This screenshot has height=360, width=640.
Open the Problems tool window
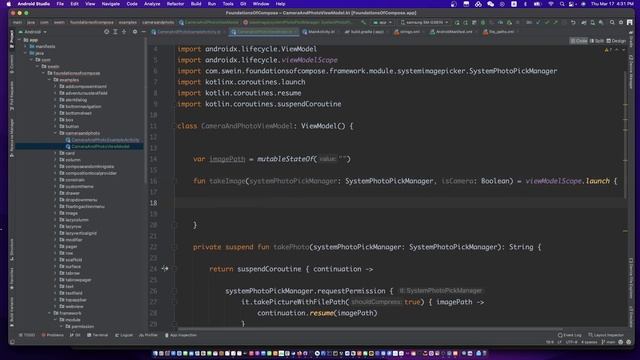click(53, 335)
